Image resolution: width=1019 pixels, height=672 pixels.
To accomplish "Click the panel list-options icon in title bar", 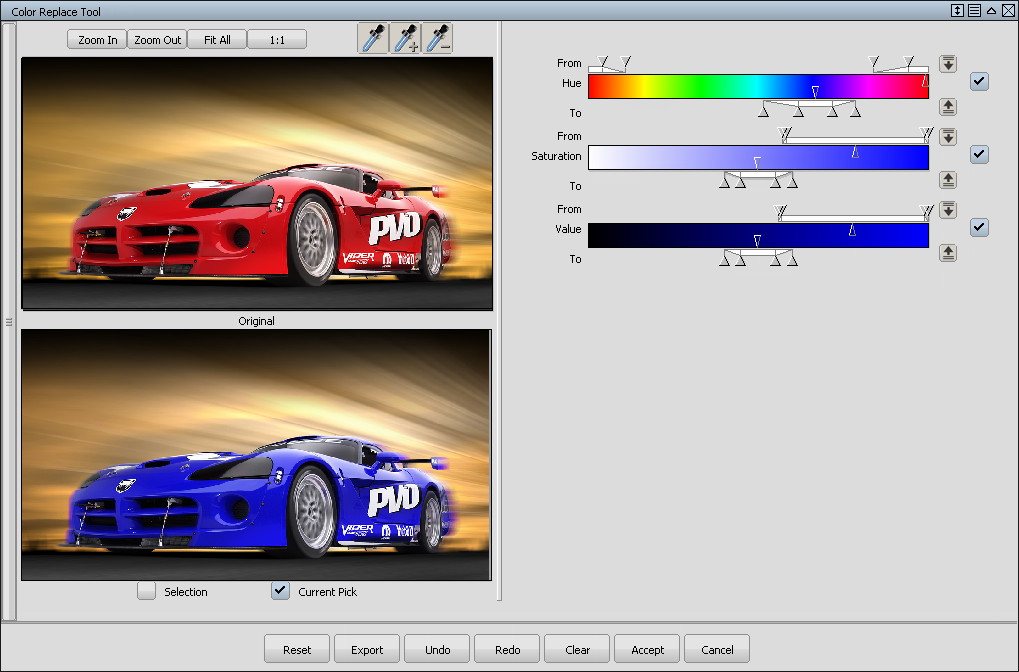I will pos(974,10).
